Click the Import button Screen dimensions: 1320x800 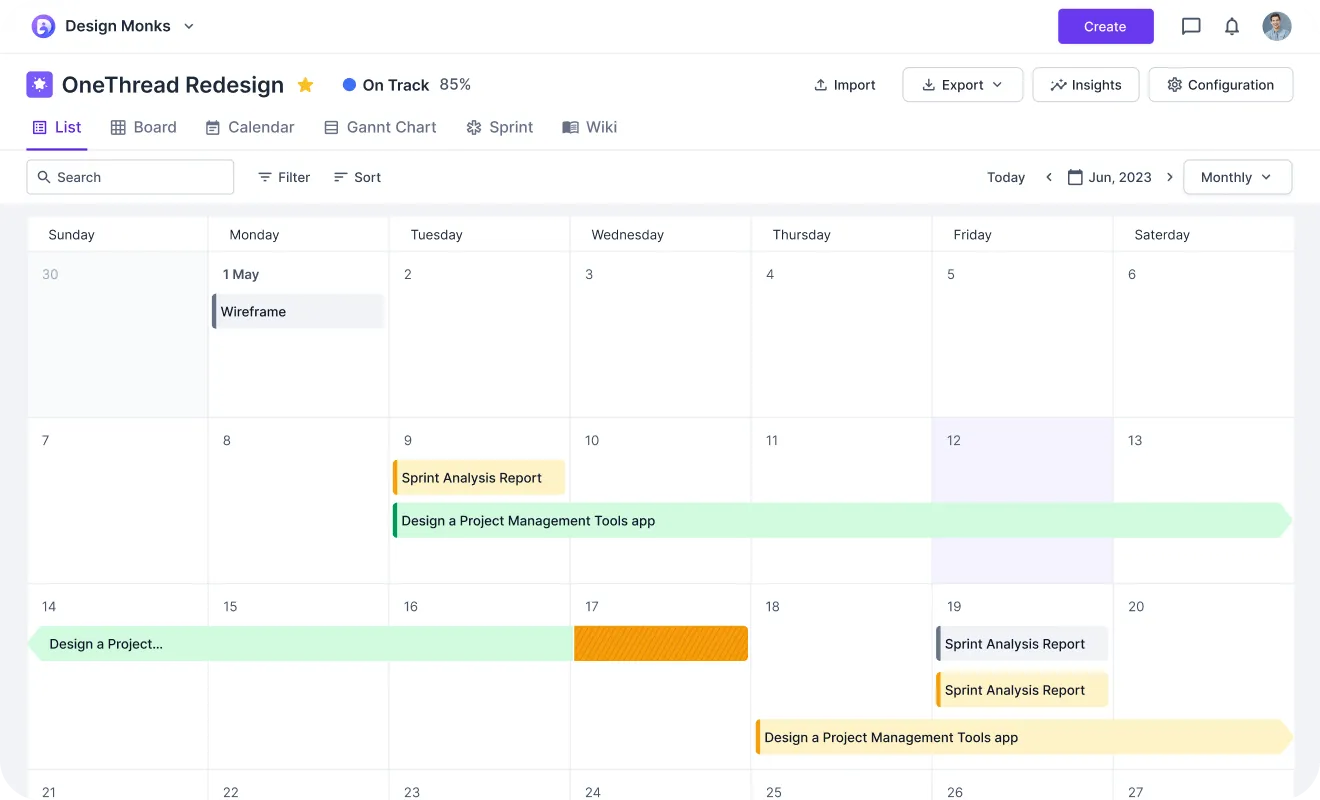tap(845, 85)
